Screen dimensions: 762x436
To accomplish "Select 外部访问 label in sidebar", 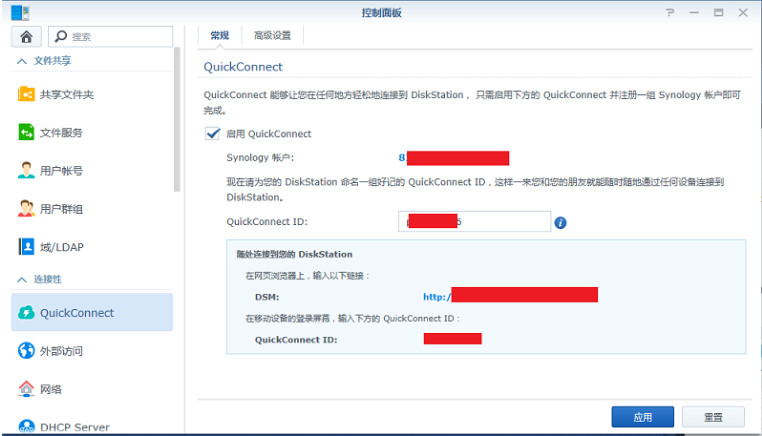I will point(61,351).
